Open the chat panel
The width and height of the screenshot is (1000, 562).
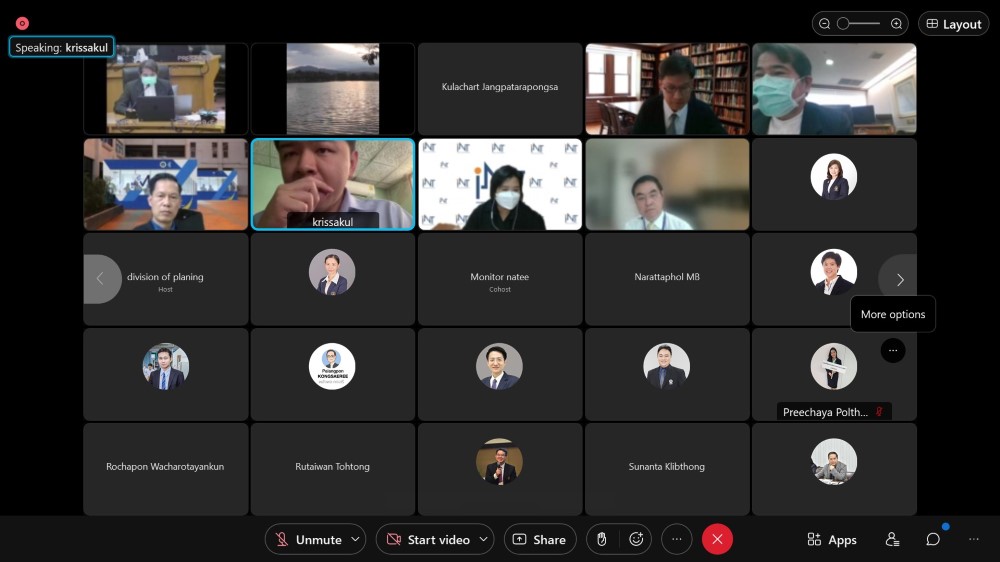point(933,540)
